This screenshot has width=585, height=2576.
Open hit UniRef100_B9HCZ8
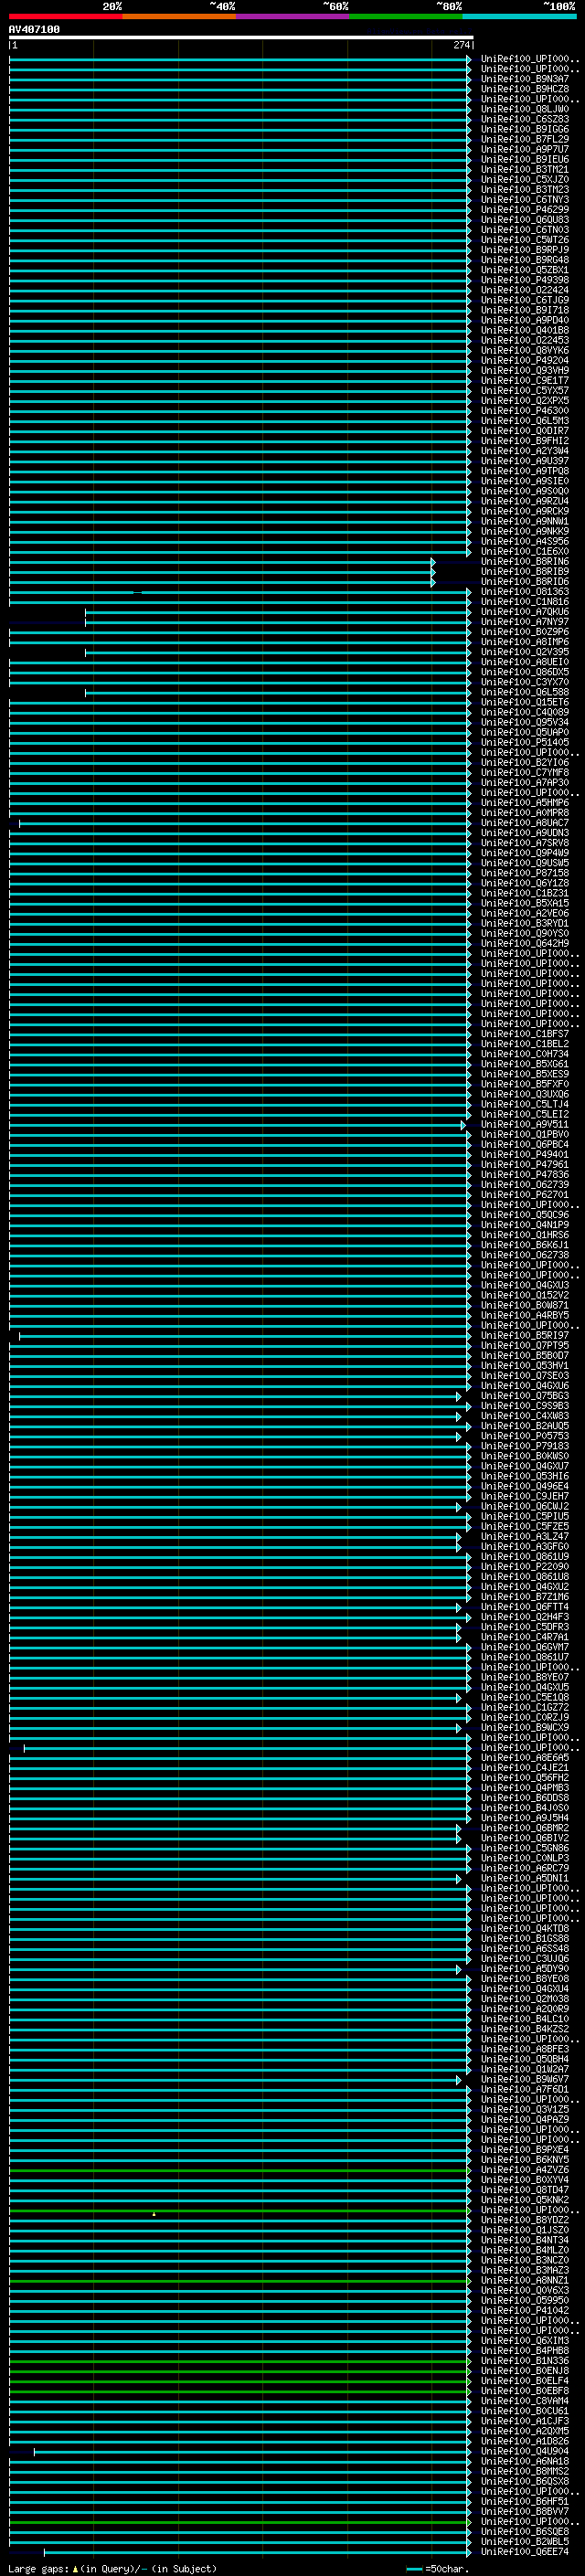point(525,89)
